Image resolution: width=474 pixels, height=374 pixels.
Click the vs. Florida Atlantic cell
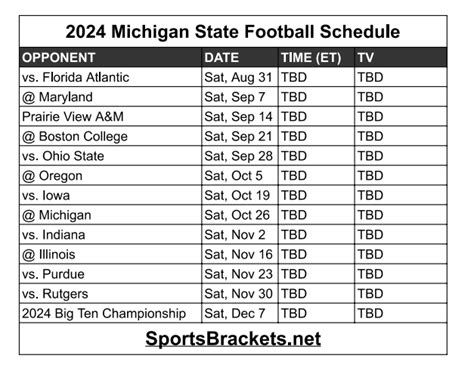coord(111,77)
